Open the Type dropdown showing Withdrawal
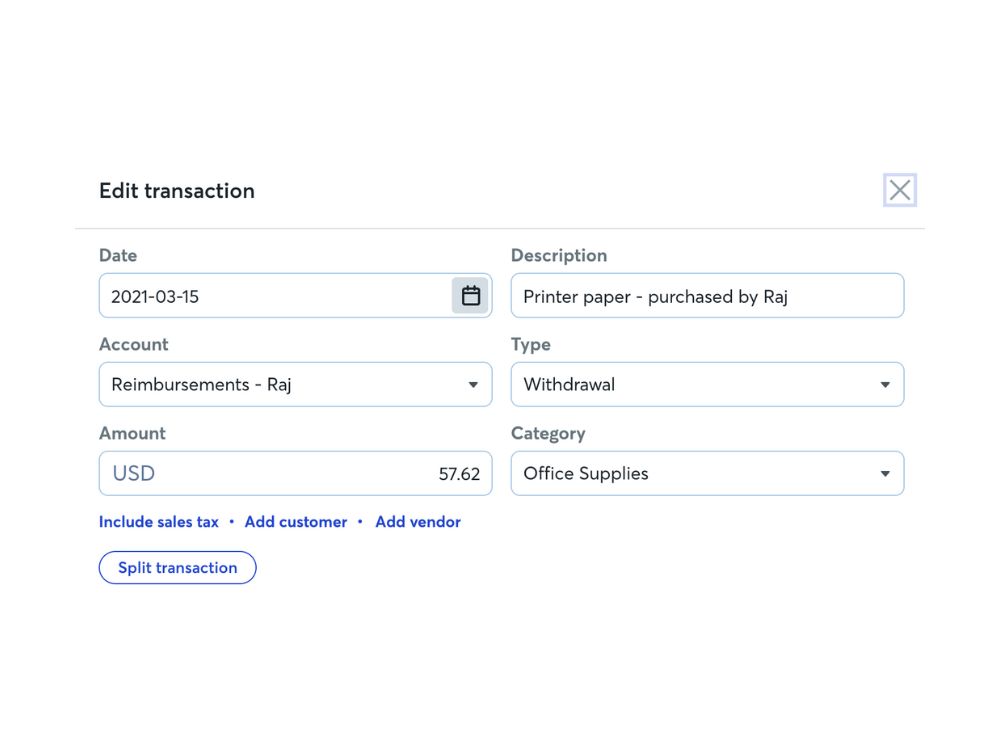The height and width of the screenshot is (750, 1000). pyautogui.click(x=707, y=385)
